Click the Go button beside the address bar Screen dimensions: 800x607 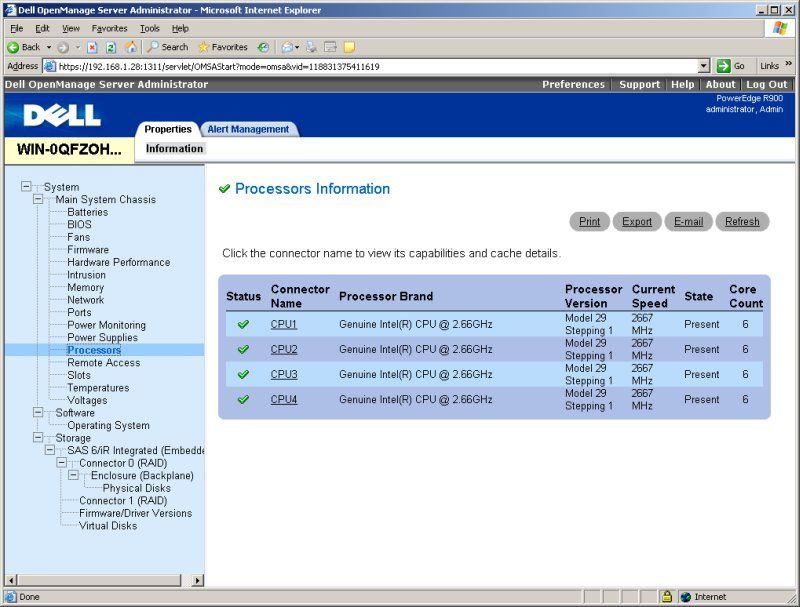(x=731, y=66)
